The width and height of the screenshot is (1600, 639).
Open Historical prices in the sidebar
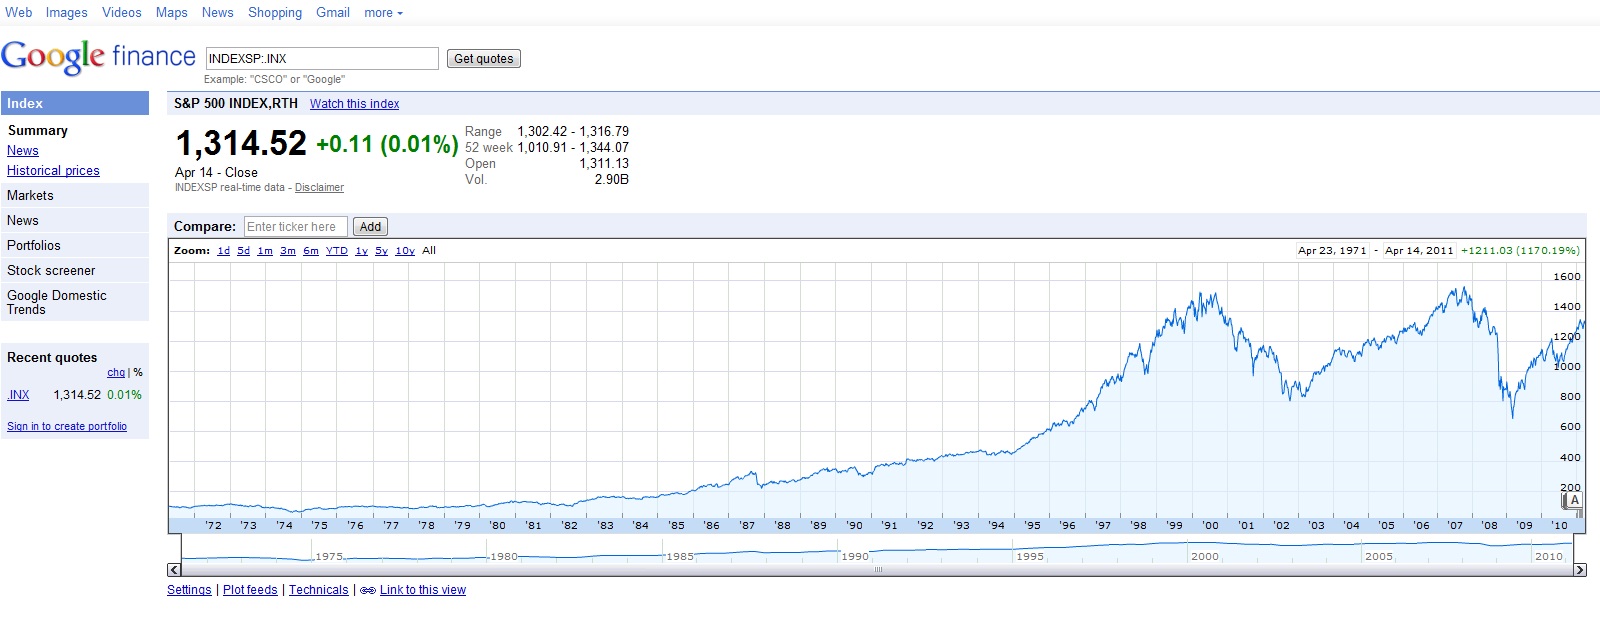pyautogui.click(x=53, y=171)
